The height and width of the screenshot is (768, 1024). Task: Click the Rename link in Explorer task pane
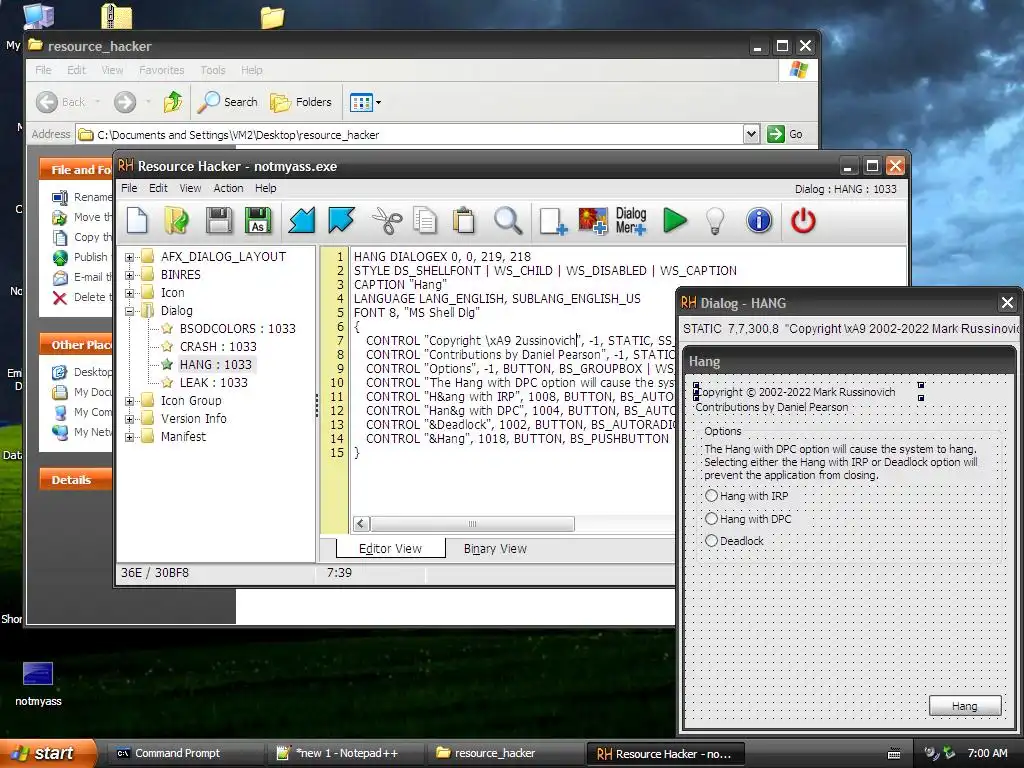click(x=82, y=197)
